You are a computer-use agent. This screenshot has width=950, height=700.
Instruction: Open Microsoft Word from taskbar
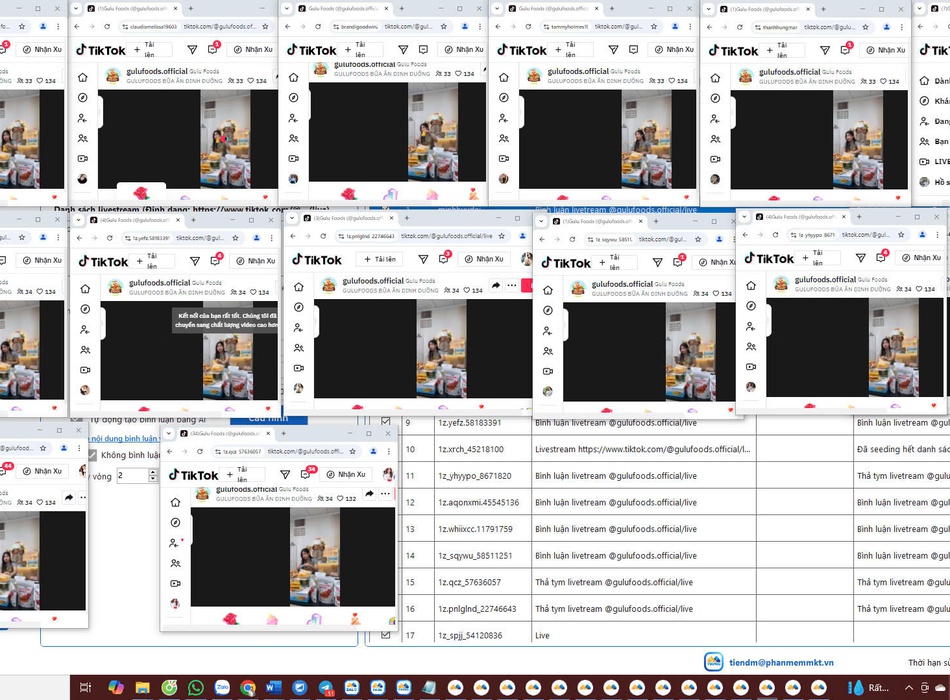pos(273,687)
